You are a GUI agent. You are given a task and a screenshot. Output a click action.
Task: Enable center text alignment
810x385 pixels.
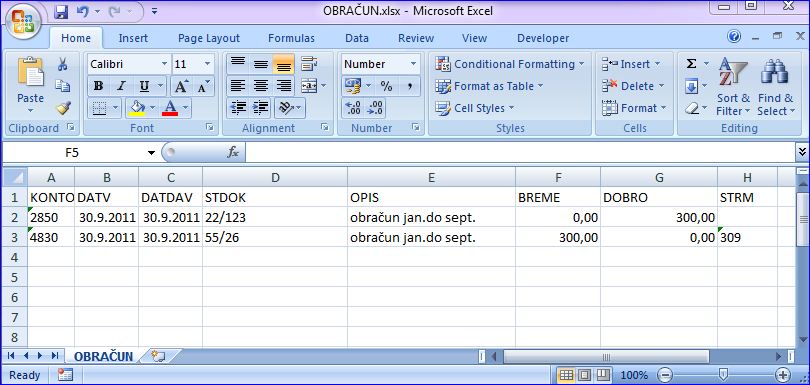point(261,86)
